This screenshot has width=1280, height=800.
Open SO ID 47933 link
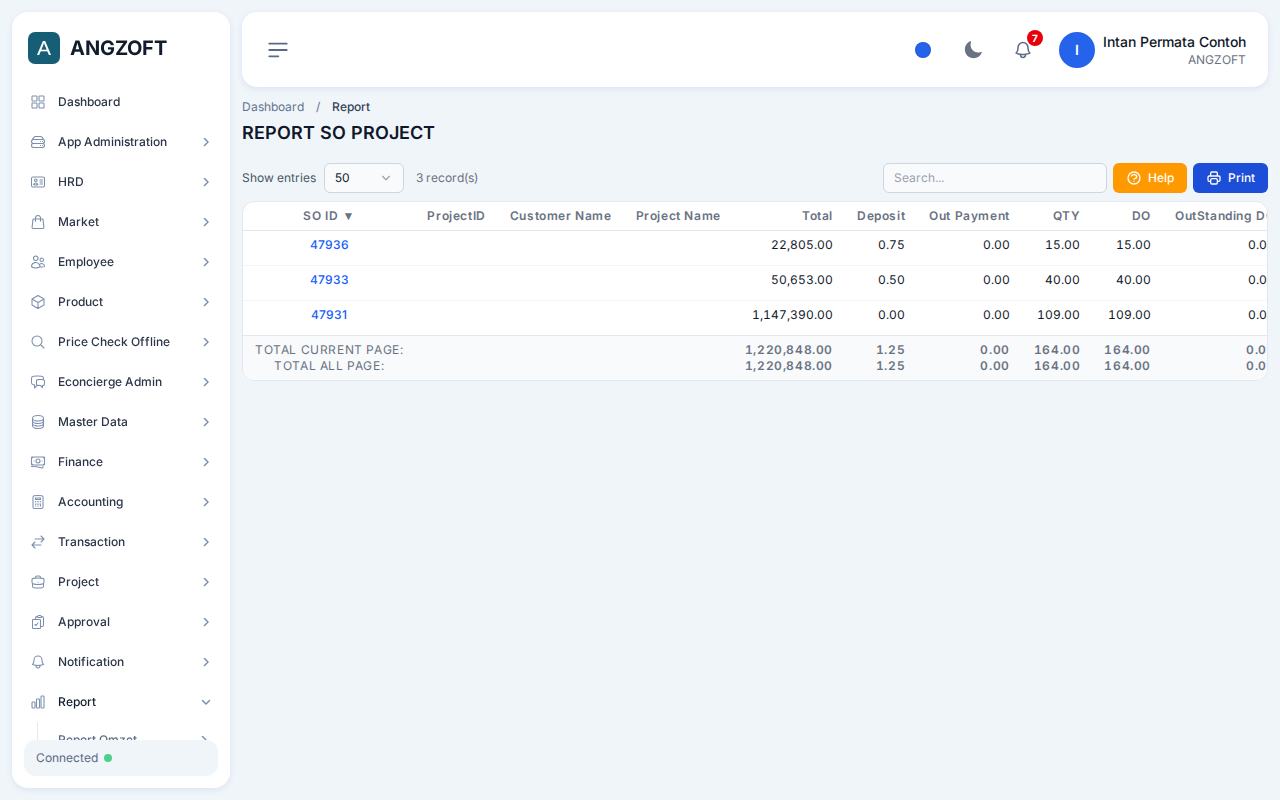click(329, 280)
